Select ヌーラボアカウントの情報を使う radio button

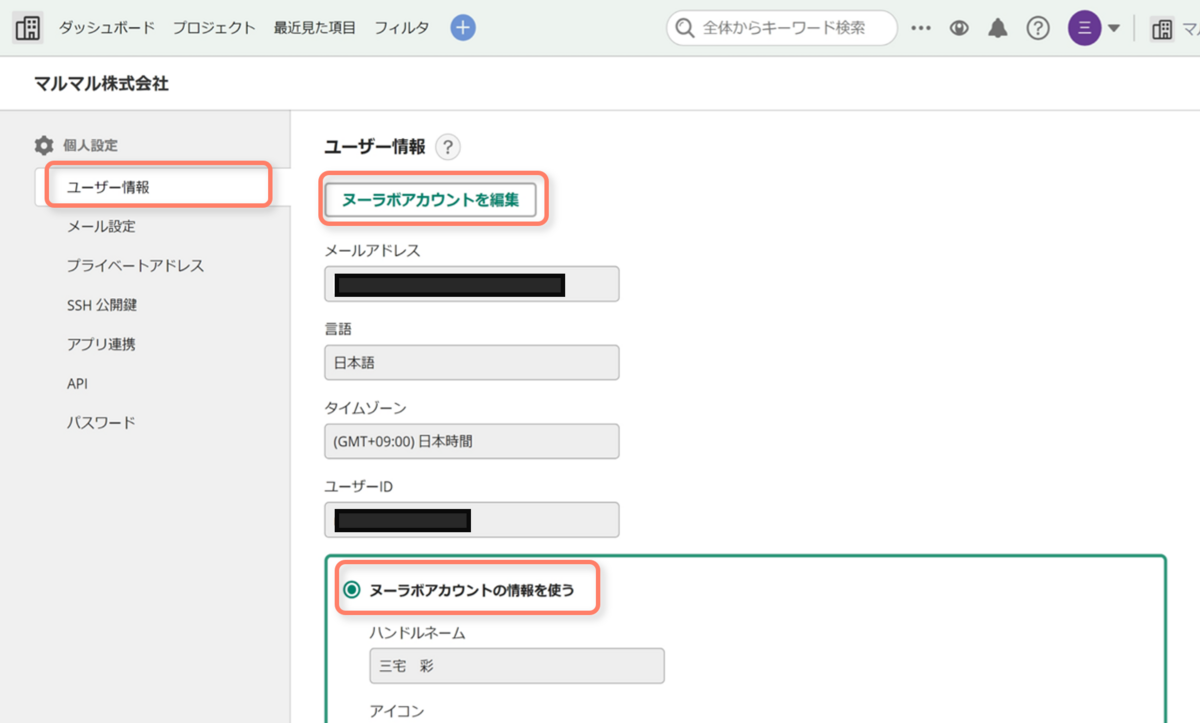pyautogui.click(x=352, y=590)
